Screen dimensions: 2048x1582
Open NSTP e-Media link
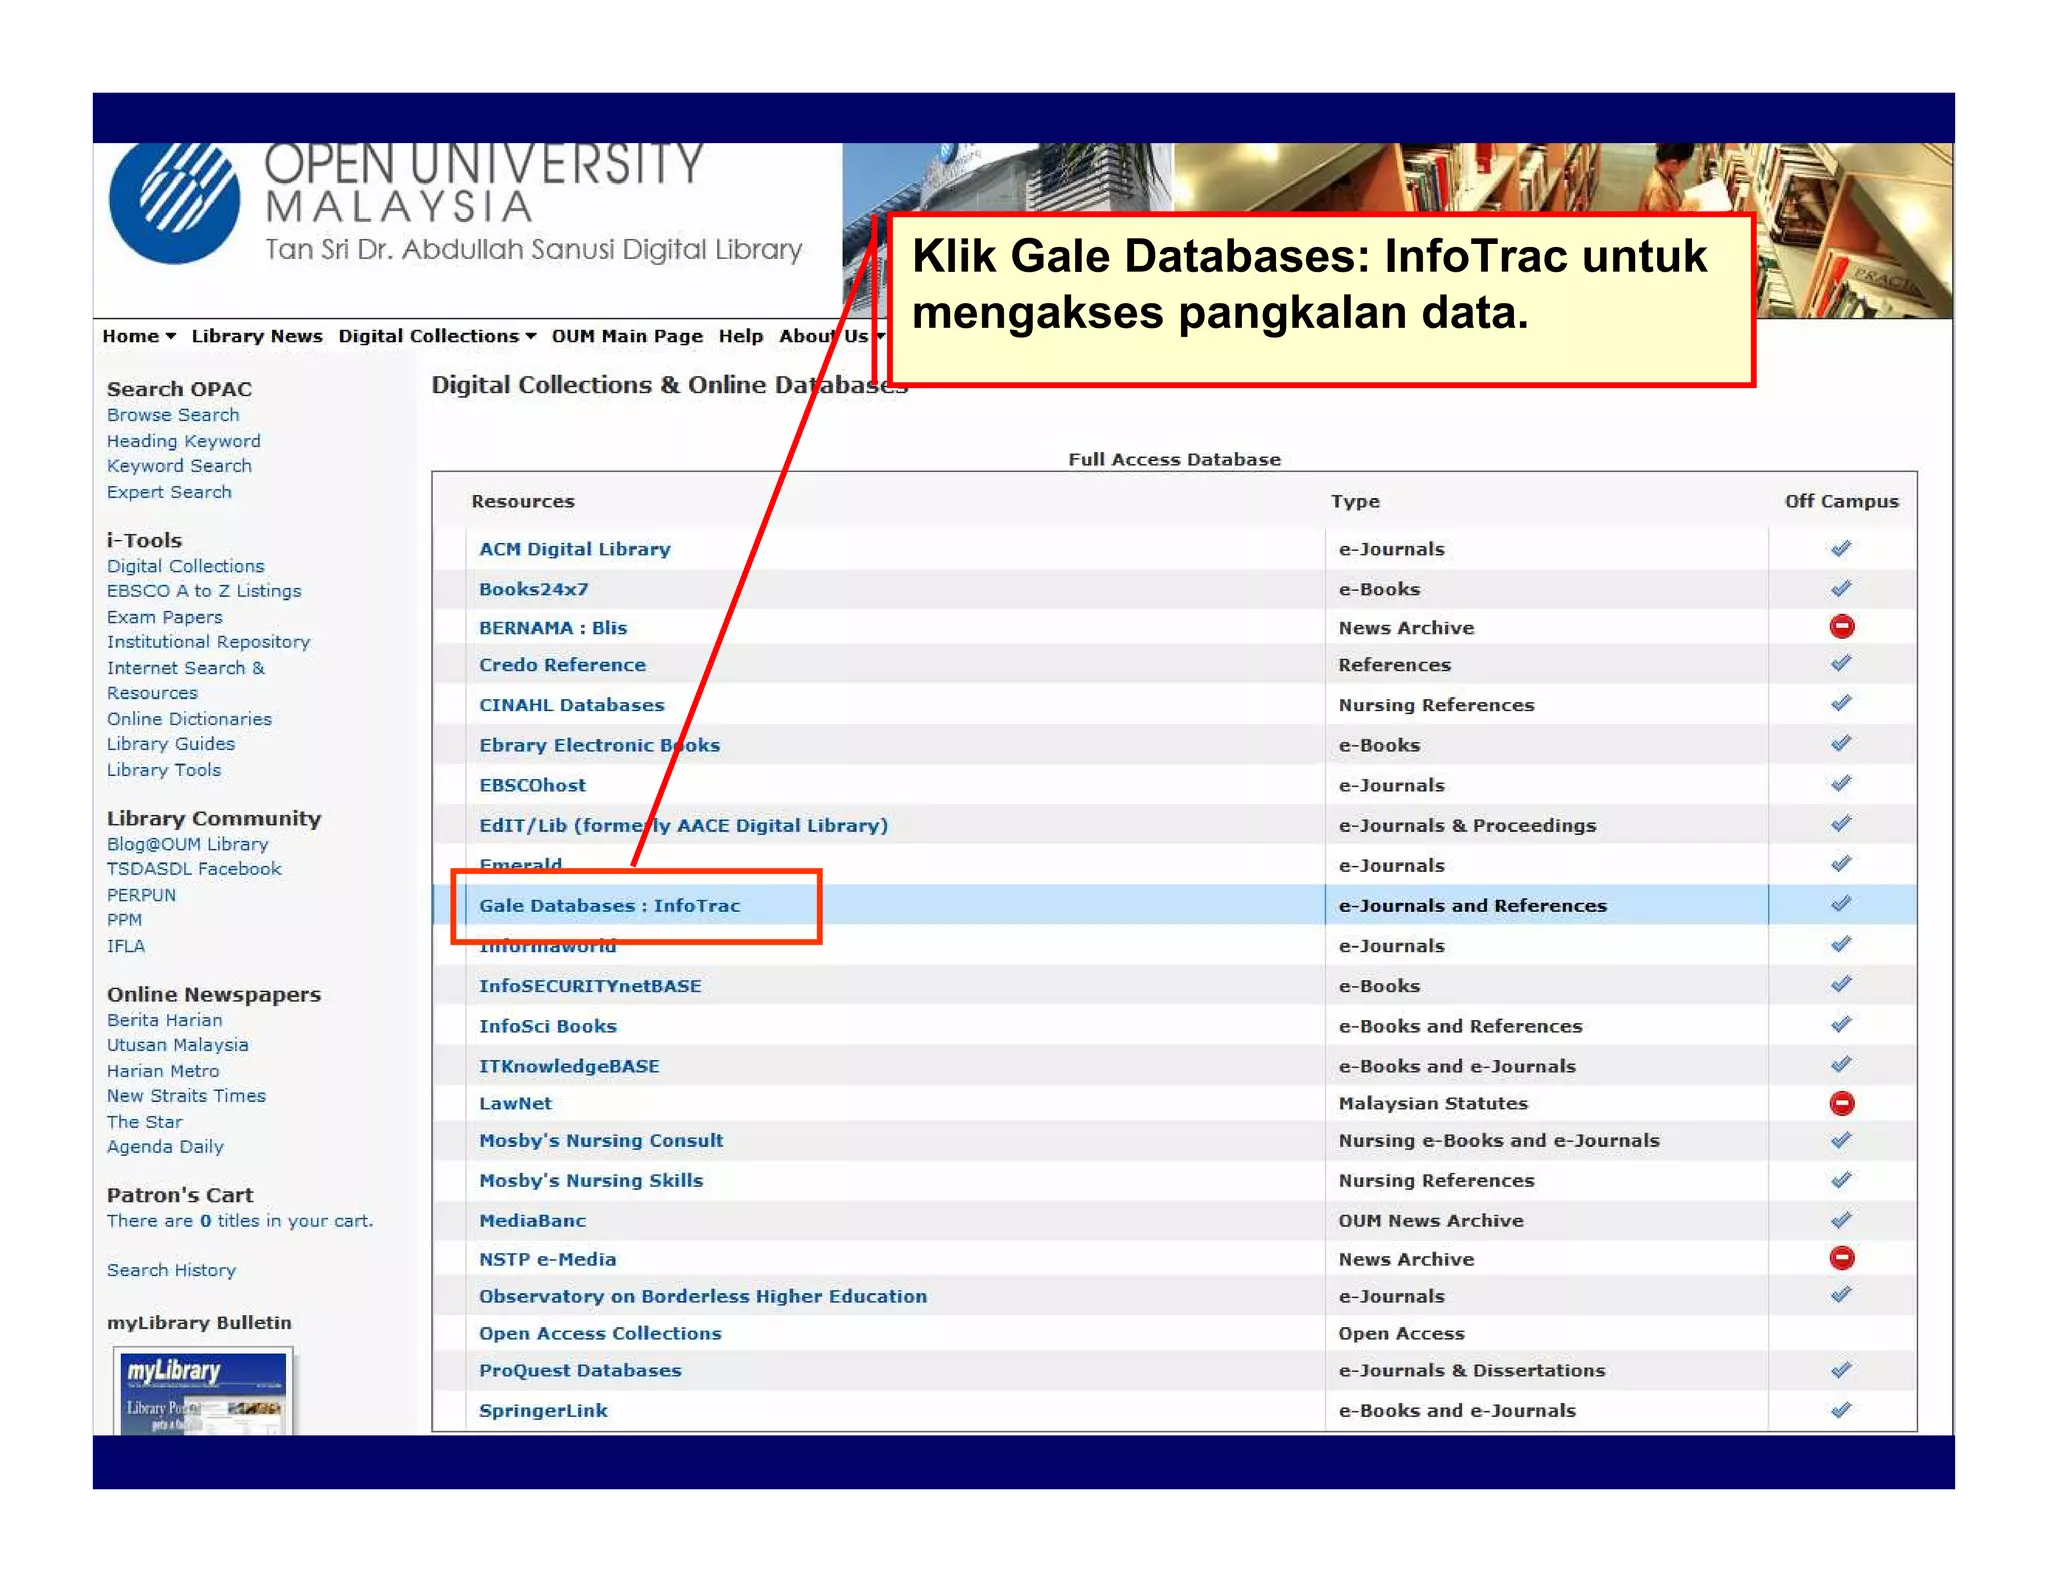point(547,1259)
